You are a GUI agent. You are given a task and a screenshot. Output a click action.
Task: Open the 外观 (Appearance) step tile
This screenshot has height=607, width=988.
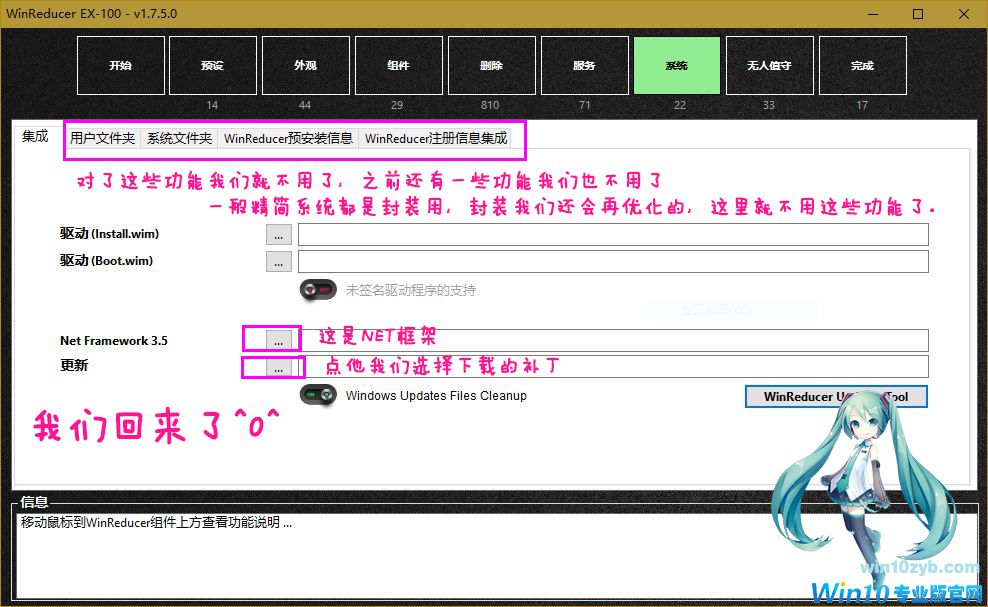tap(305, 66)
